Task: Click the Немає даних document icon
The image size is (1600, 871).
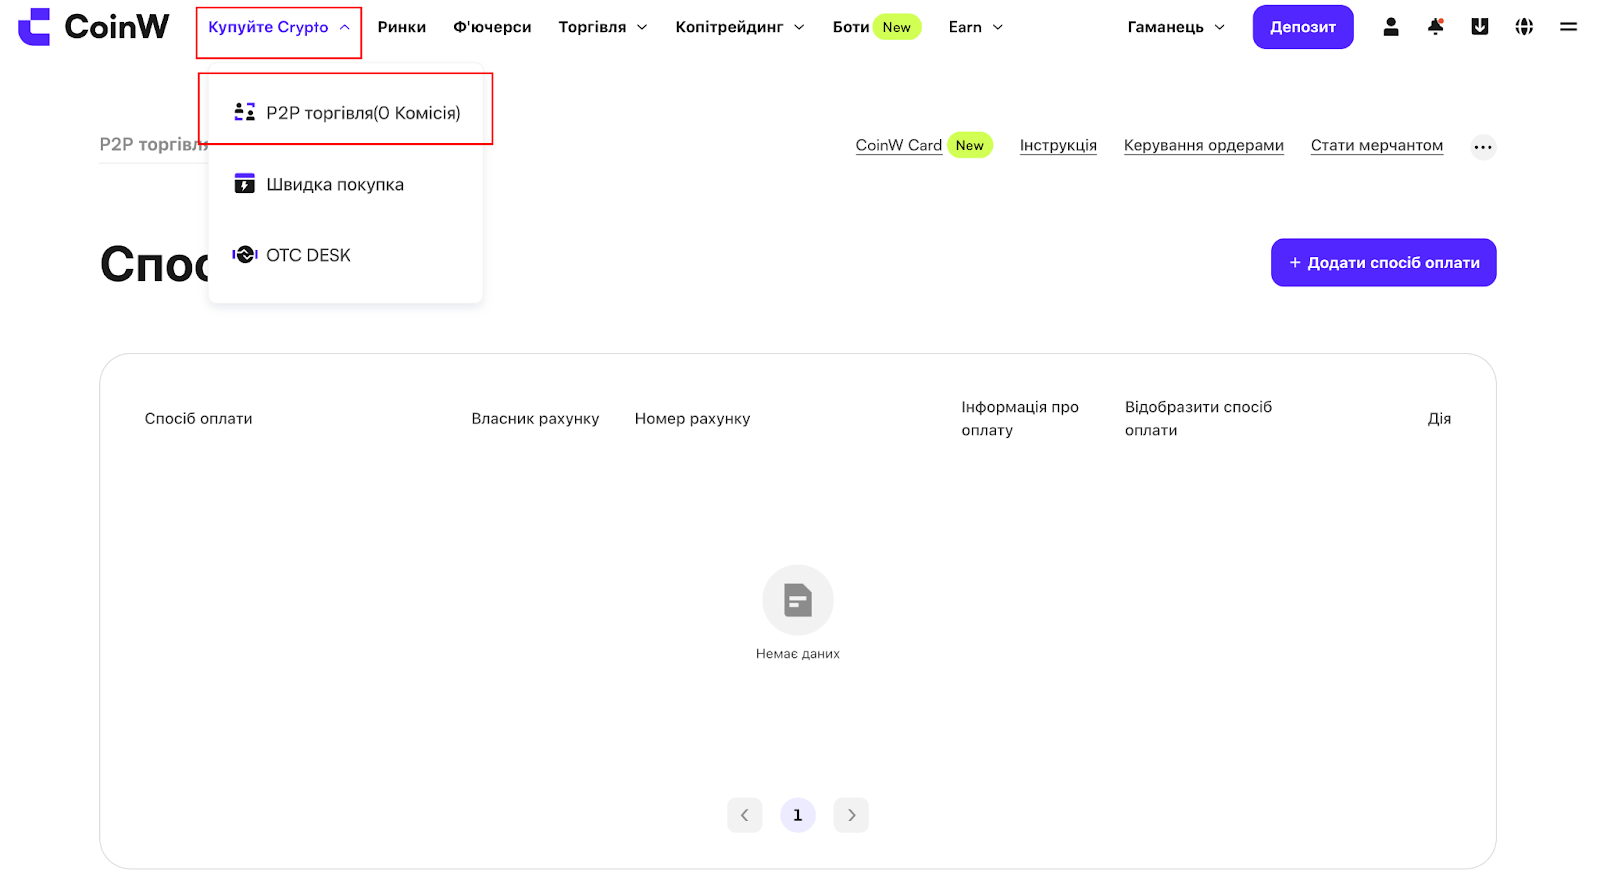Action: (797, 600)
